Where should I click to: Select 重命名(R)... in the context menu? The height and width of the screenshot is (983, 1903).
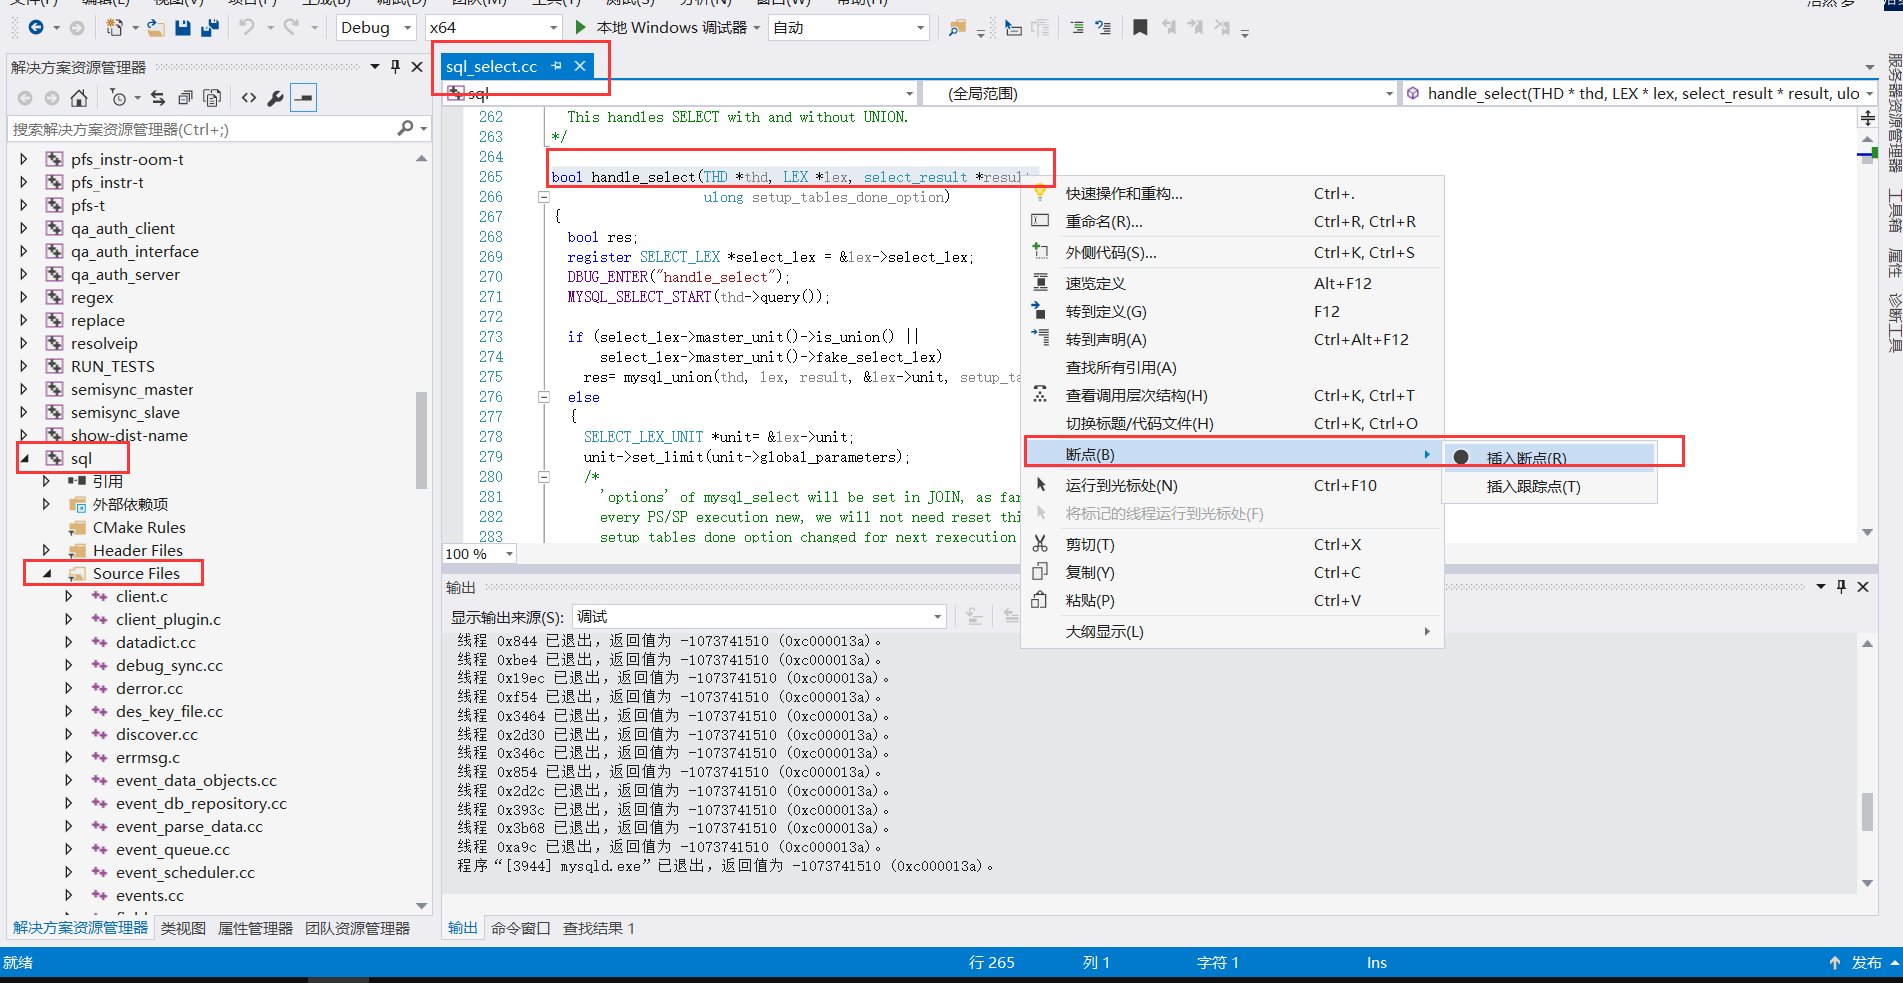click(x=1232, y=222)
